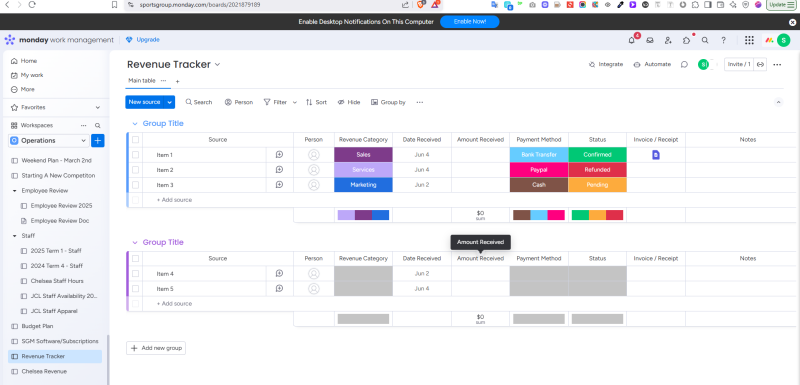Open the apps grid menu icon
The width and height of the screenshot is (800, 385).
pyautogui.click(x=749, y=40)
